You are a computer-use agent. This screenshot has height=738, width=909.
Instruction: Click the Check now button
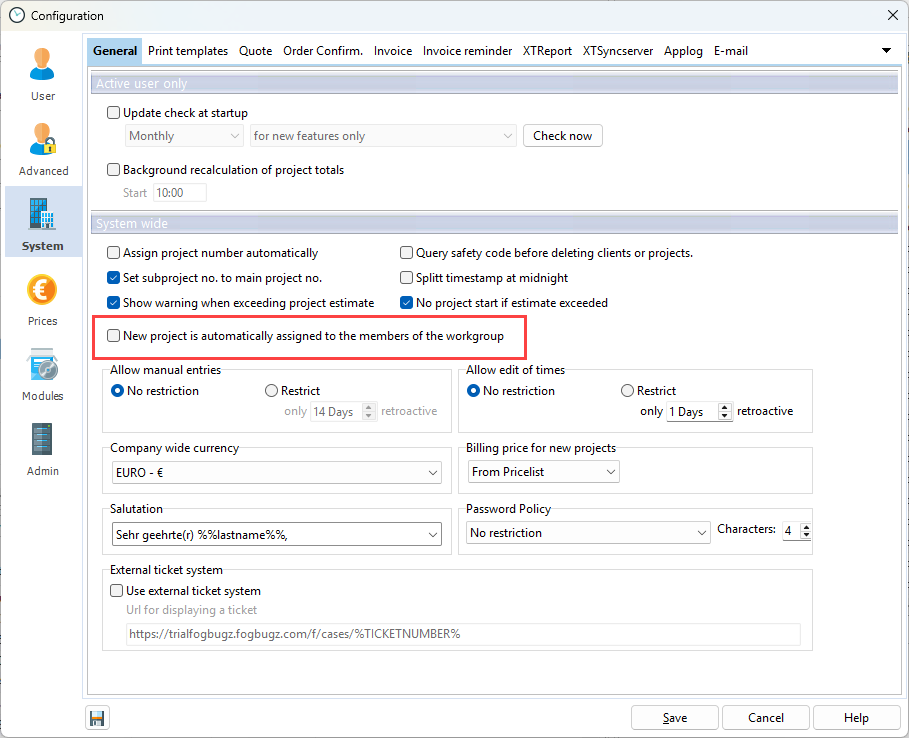pyautogui.click(x=562, y=136)
